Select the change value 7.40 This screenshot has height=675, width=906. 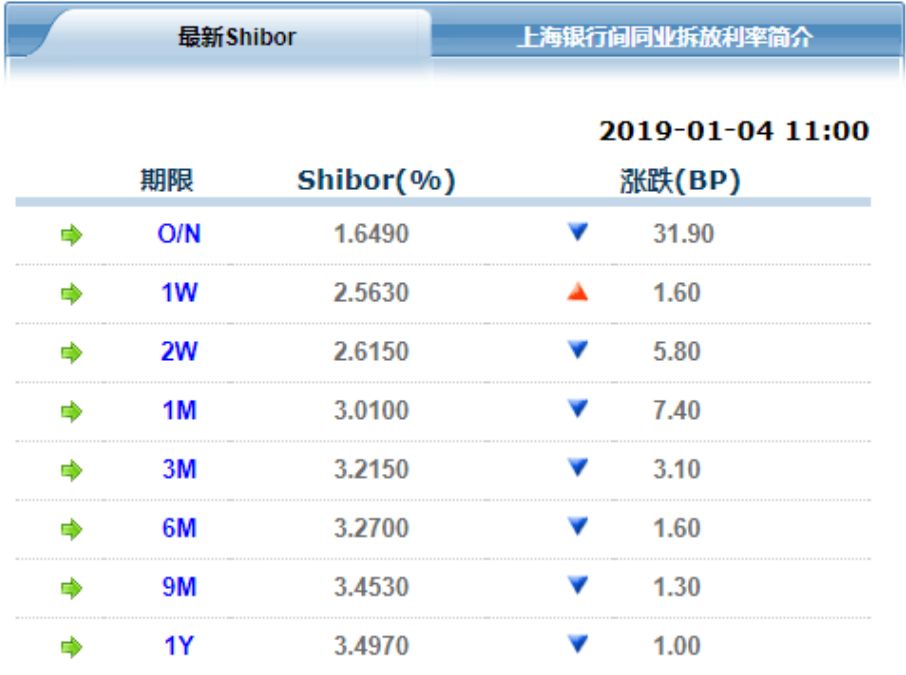(677, 411)
